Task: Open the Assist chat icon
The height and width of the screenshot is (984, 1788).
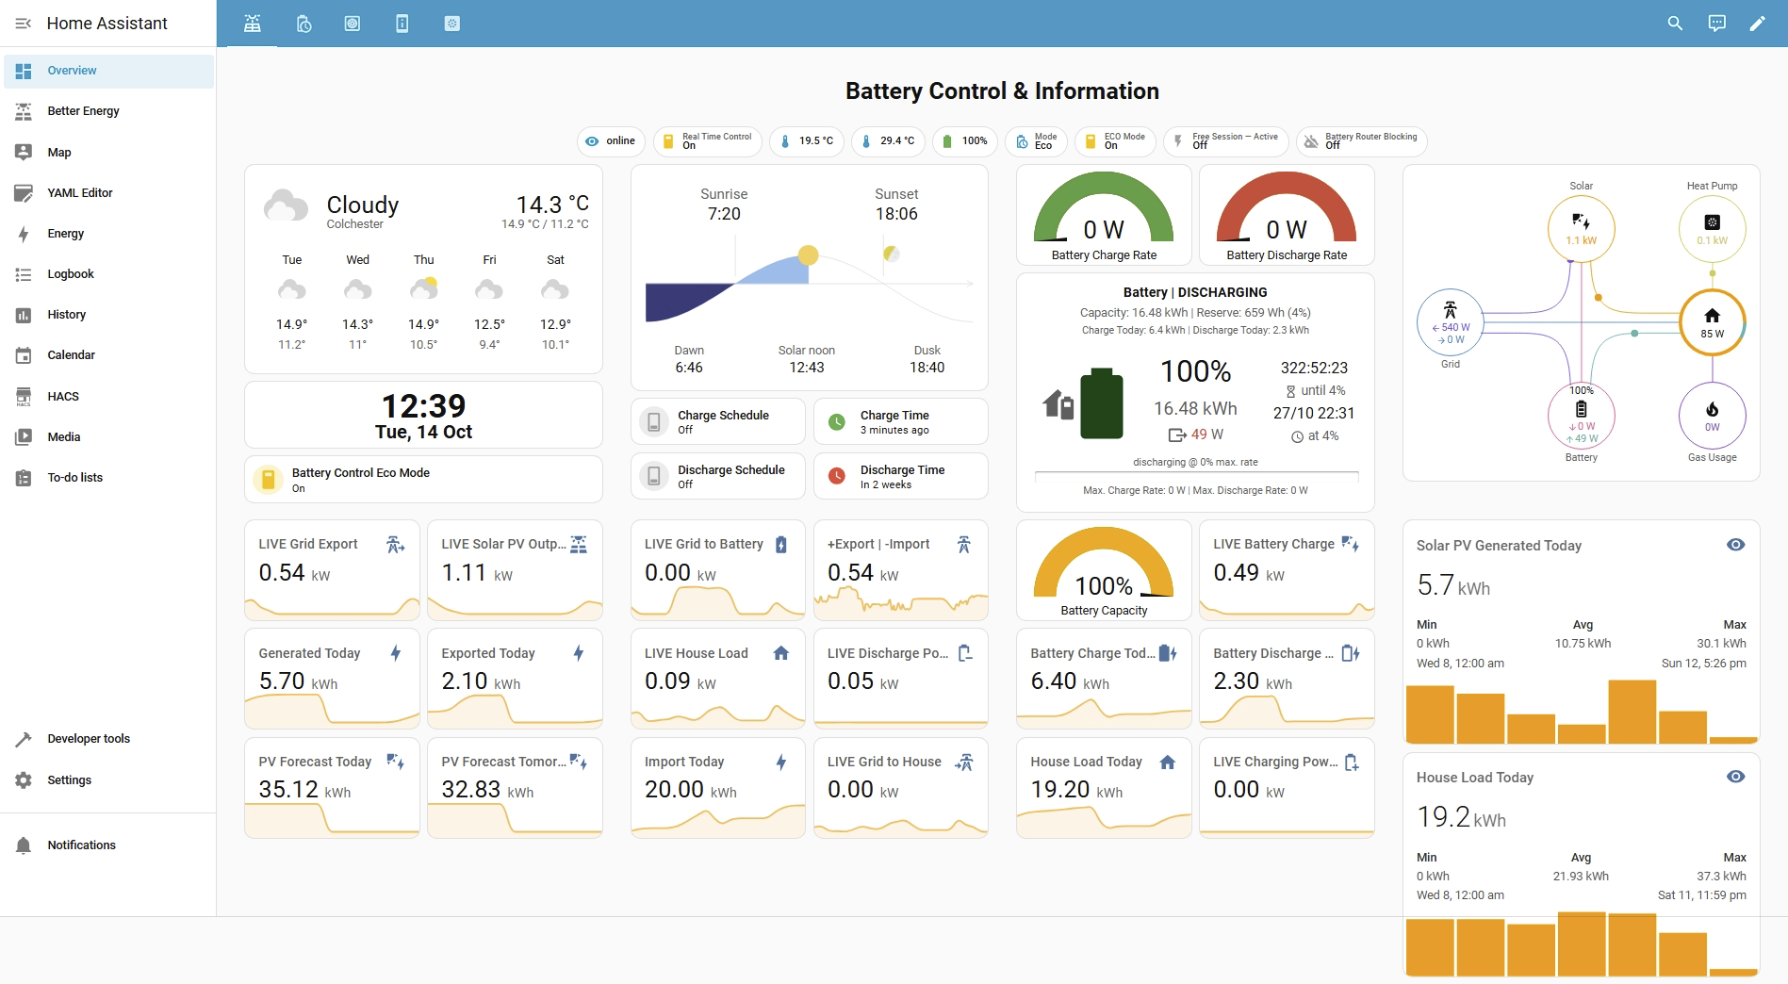Action: click(x=1716, y=23)
